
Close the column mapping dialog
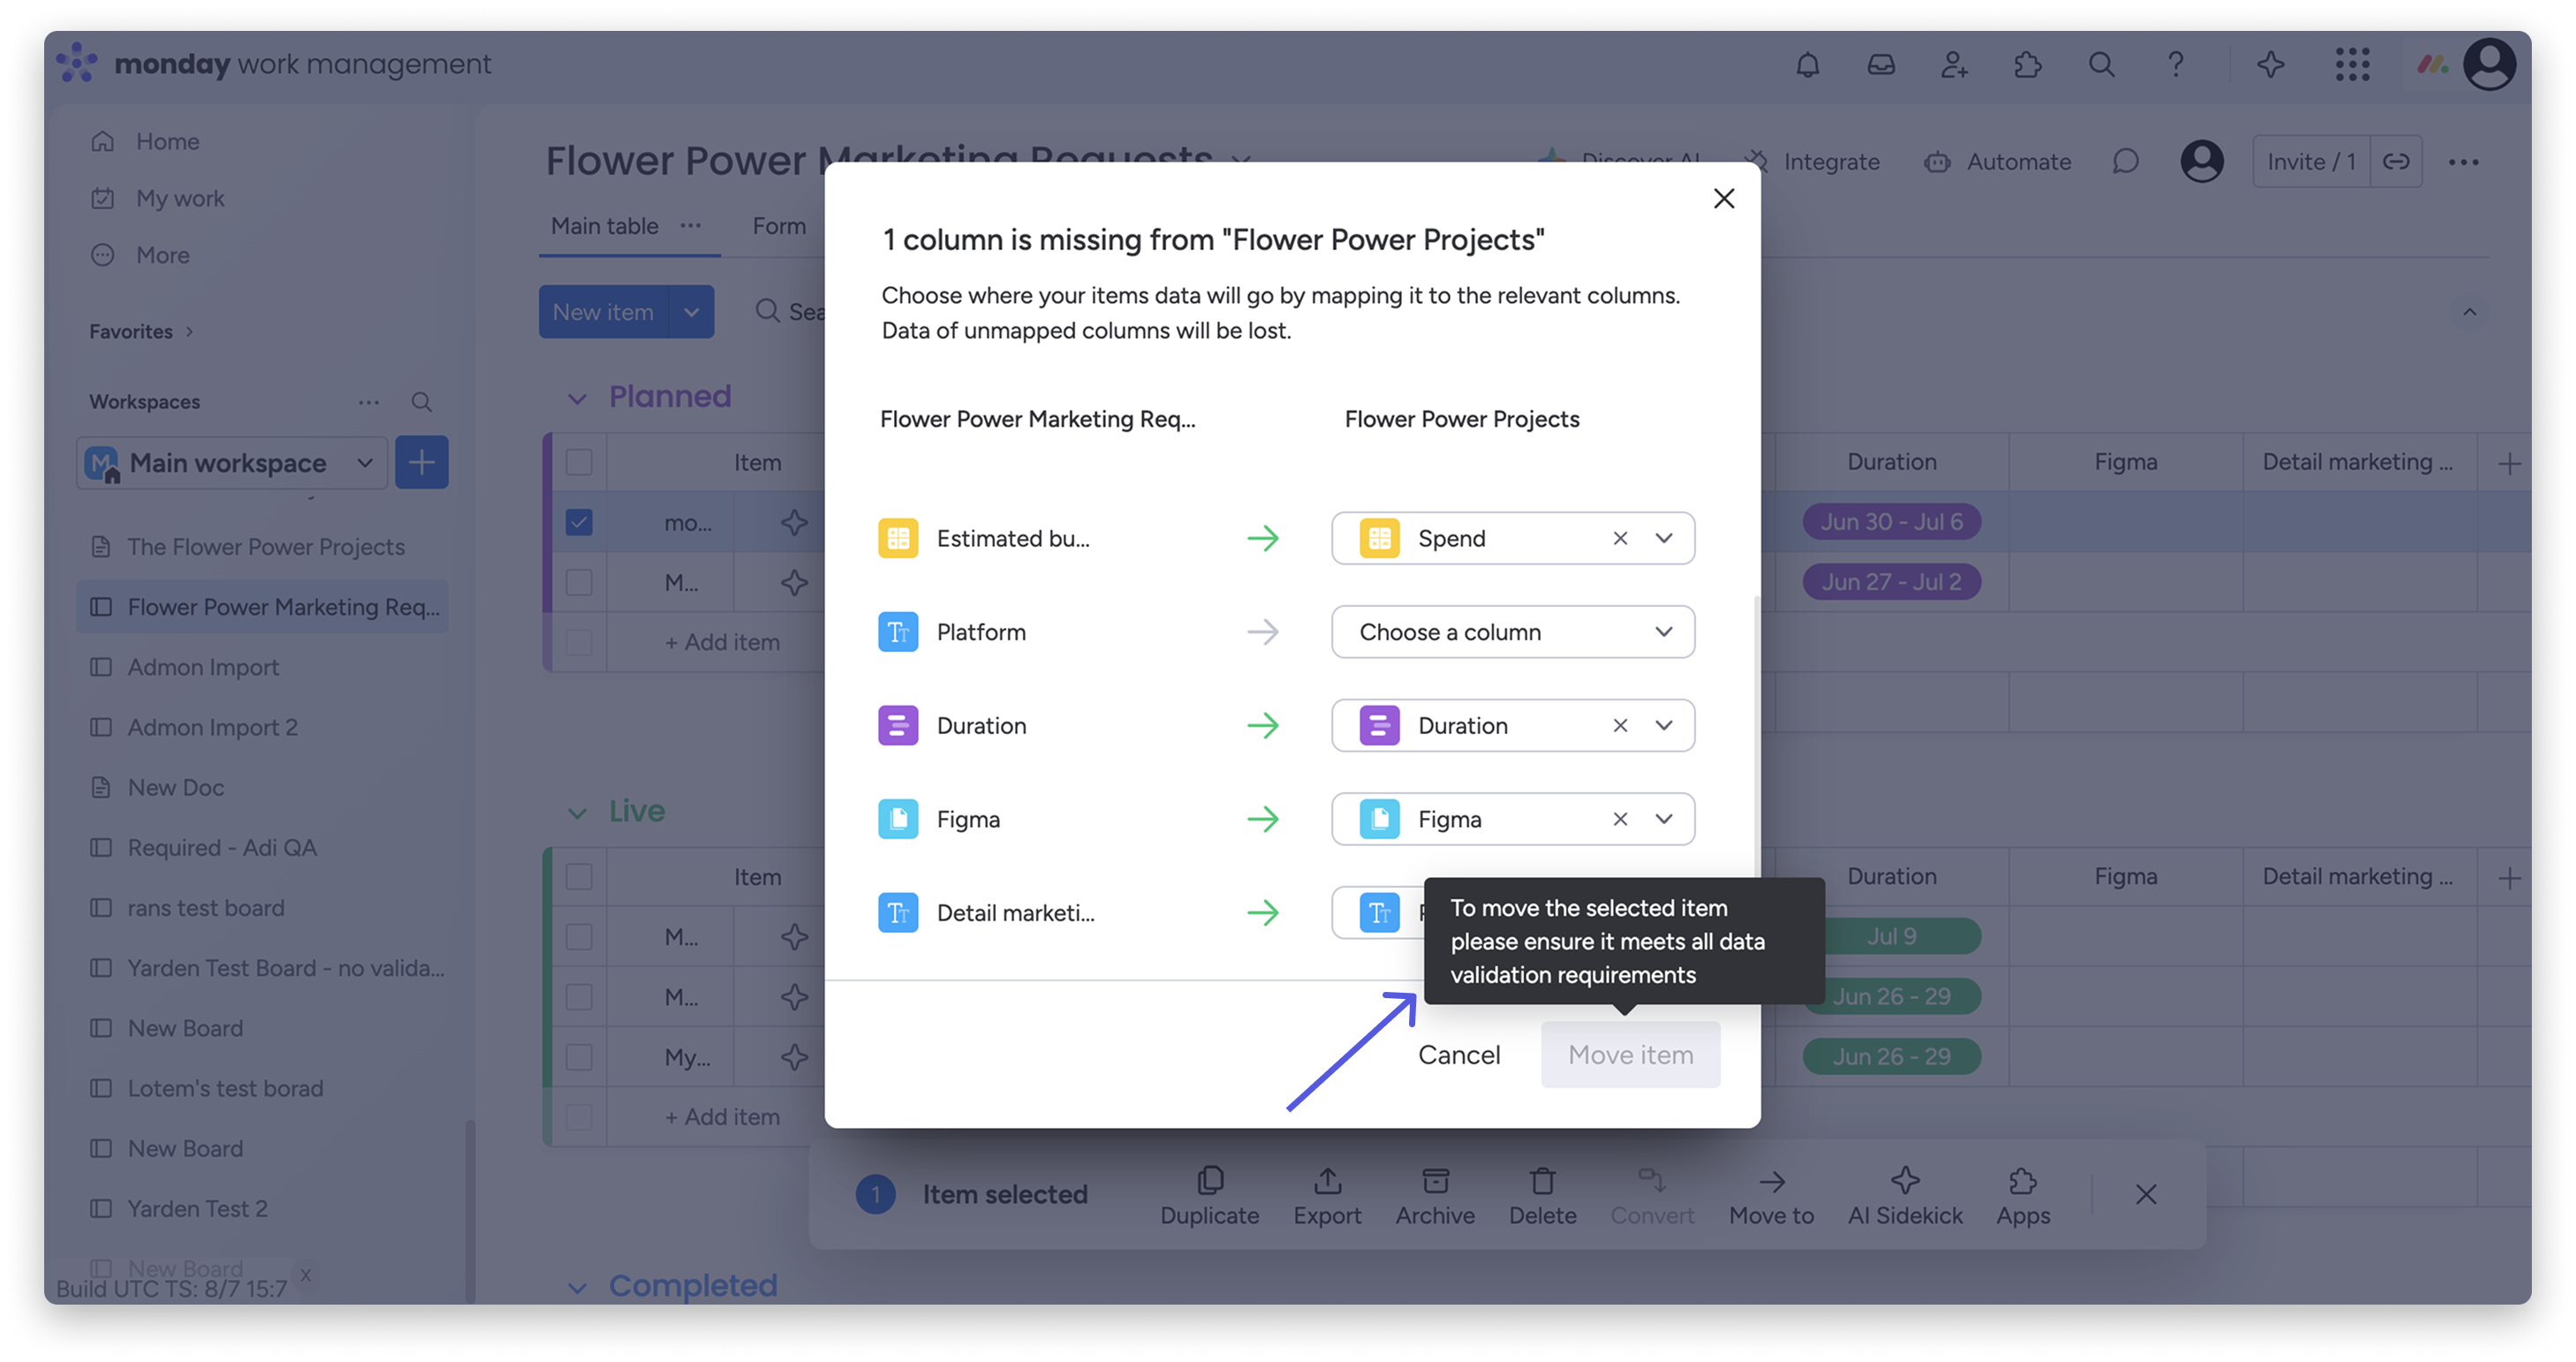coord(1724,198)
